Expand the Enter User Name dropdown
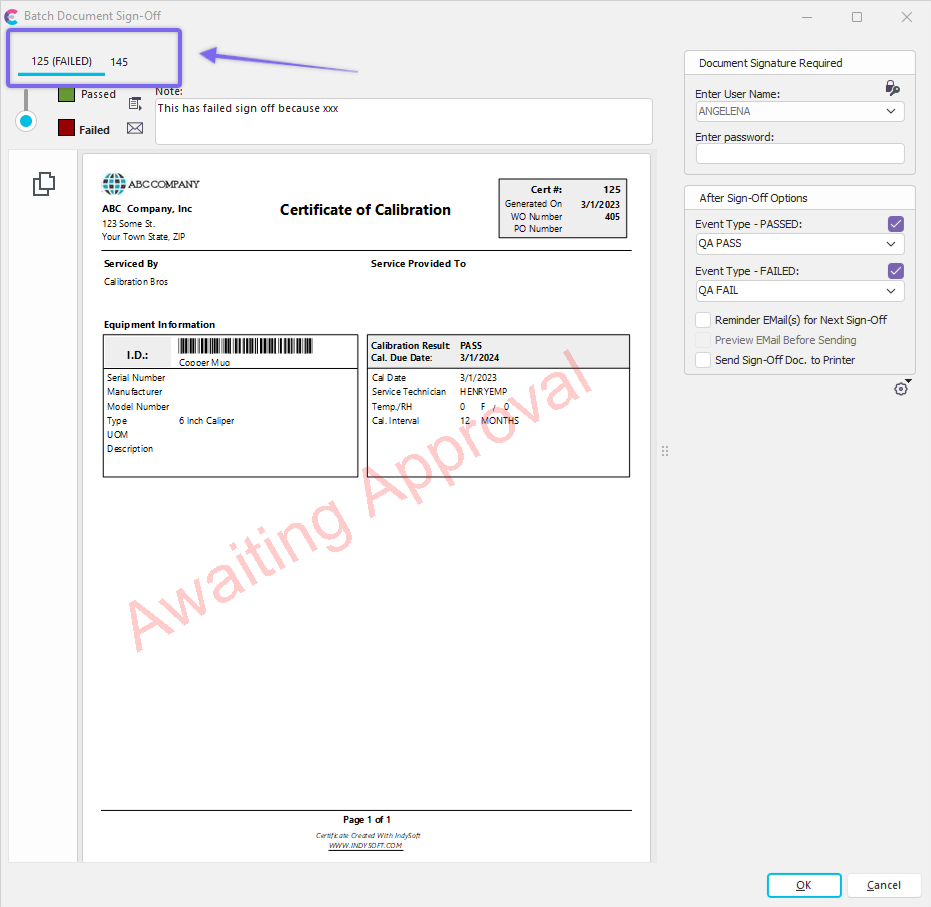This screenshot has height=907, width=931. click(x=891, y=112)
